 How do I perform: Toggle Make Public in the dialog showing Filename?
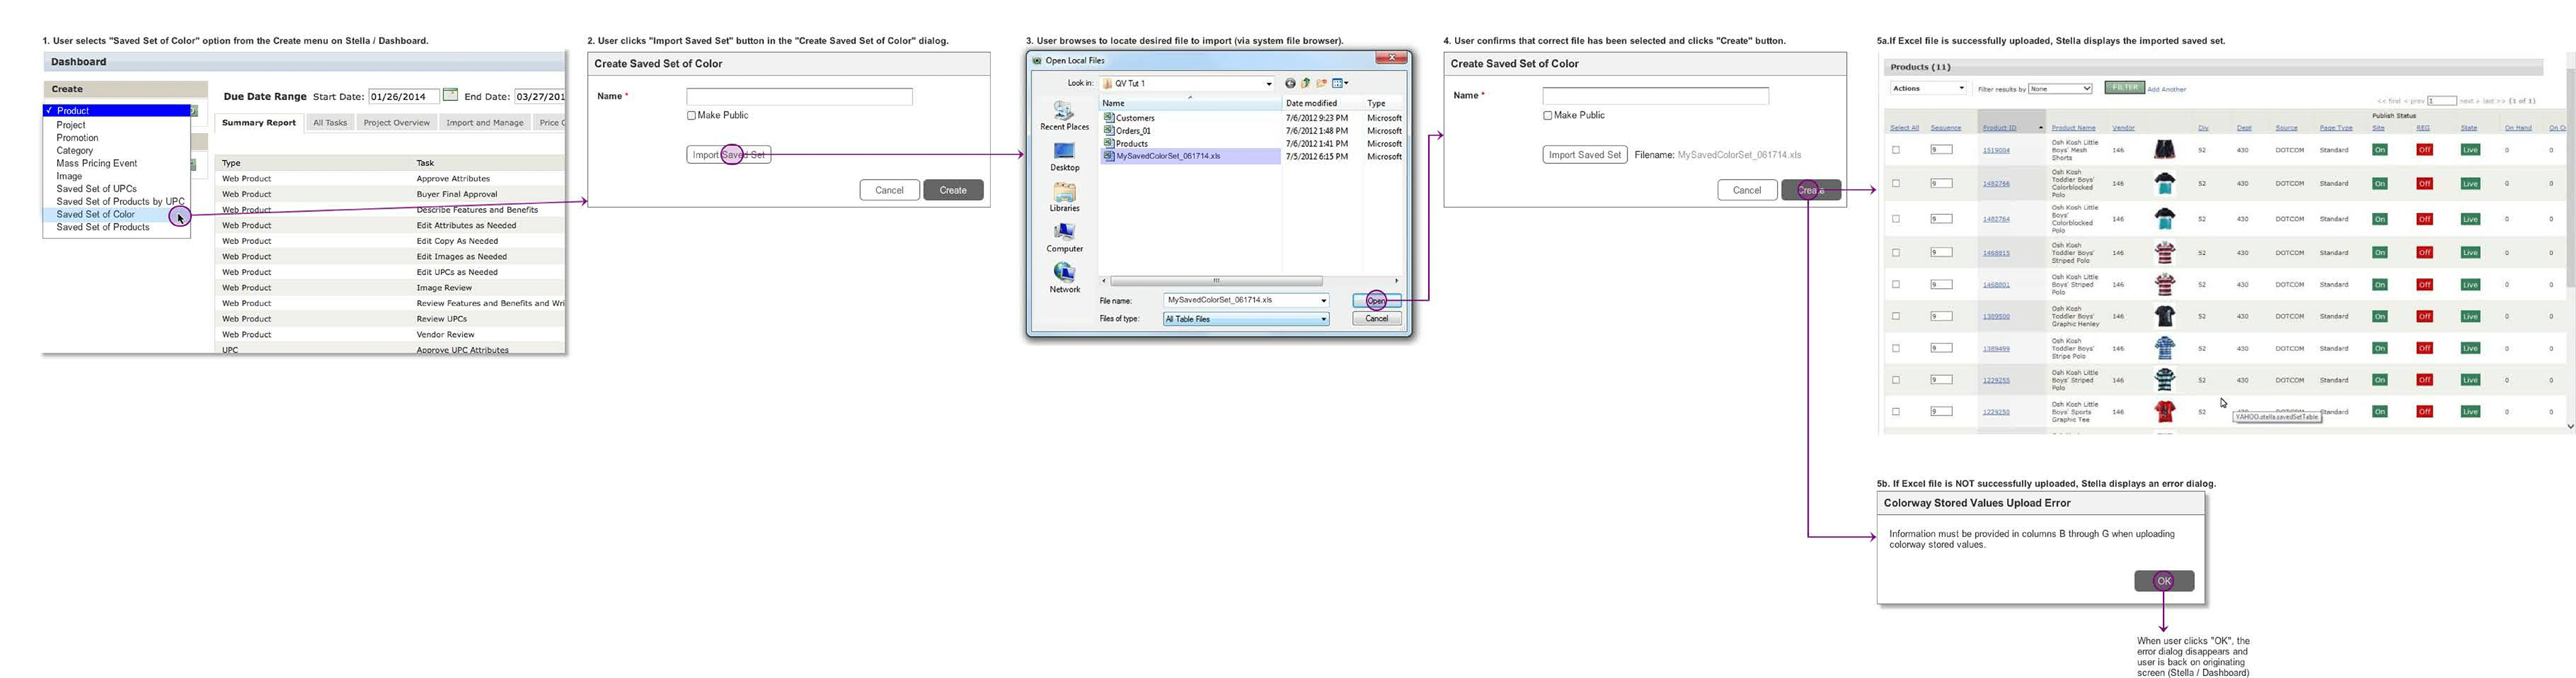[x=1547, y=115]
